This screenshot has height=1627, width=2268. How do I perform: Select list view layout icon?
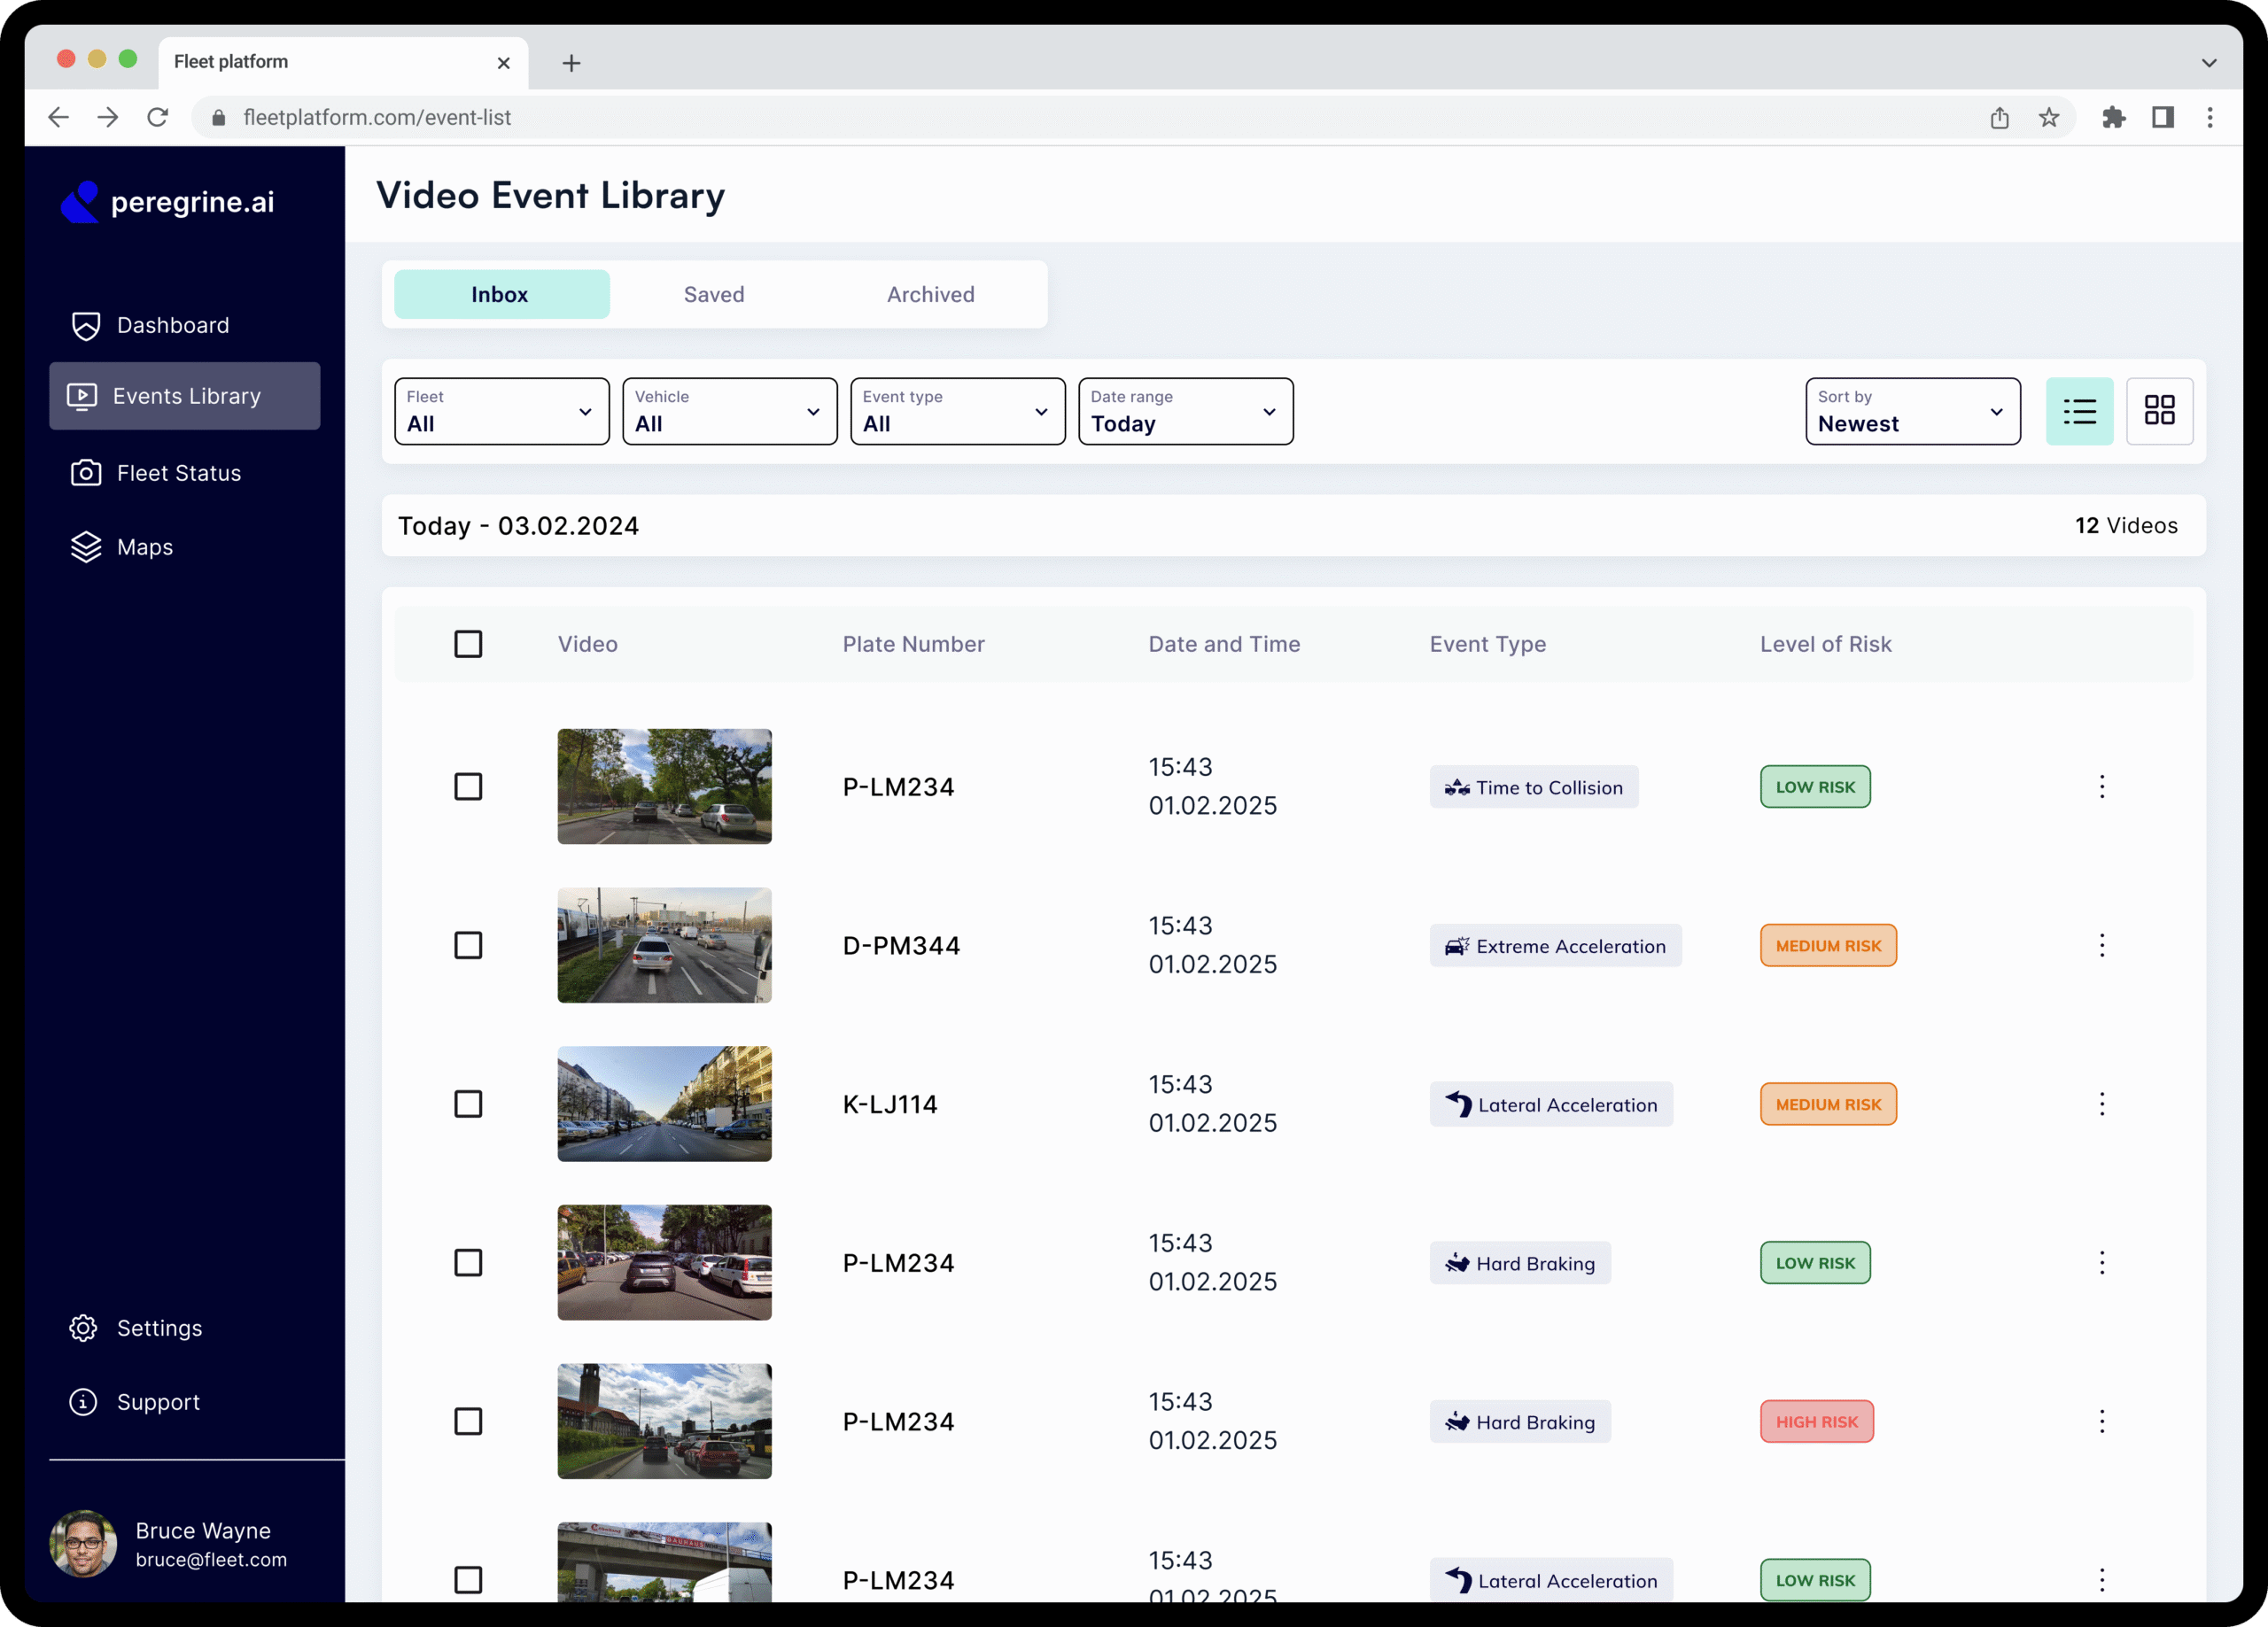(x=2078, y=411)
